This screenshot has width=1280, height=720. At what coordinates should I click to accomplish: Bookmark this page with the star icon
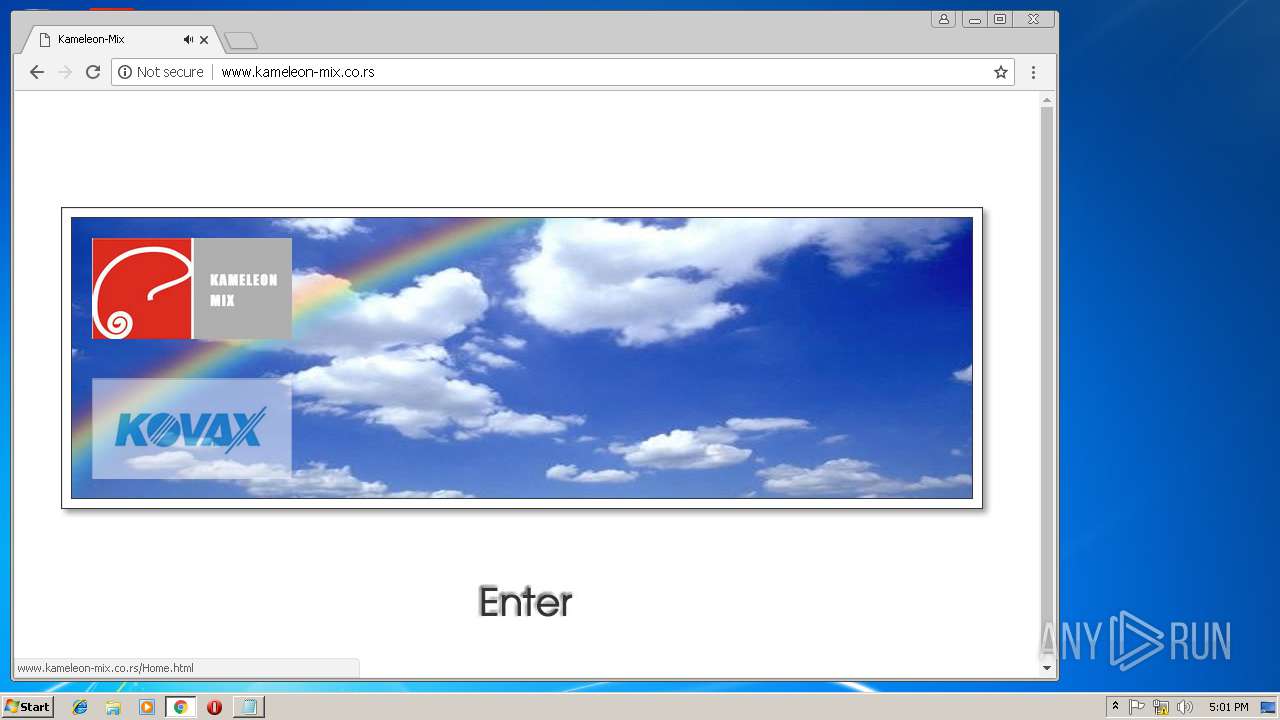(1000, 72)
